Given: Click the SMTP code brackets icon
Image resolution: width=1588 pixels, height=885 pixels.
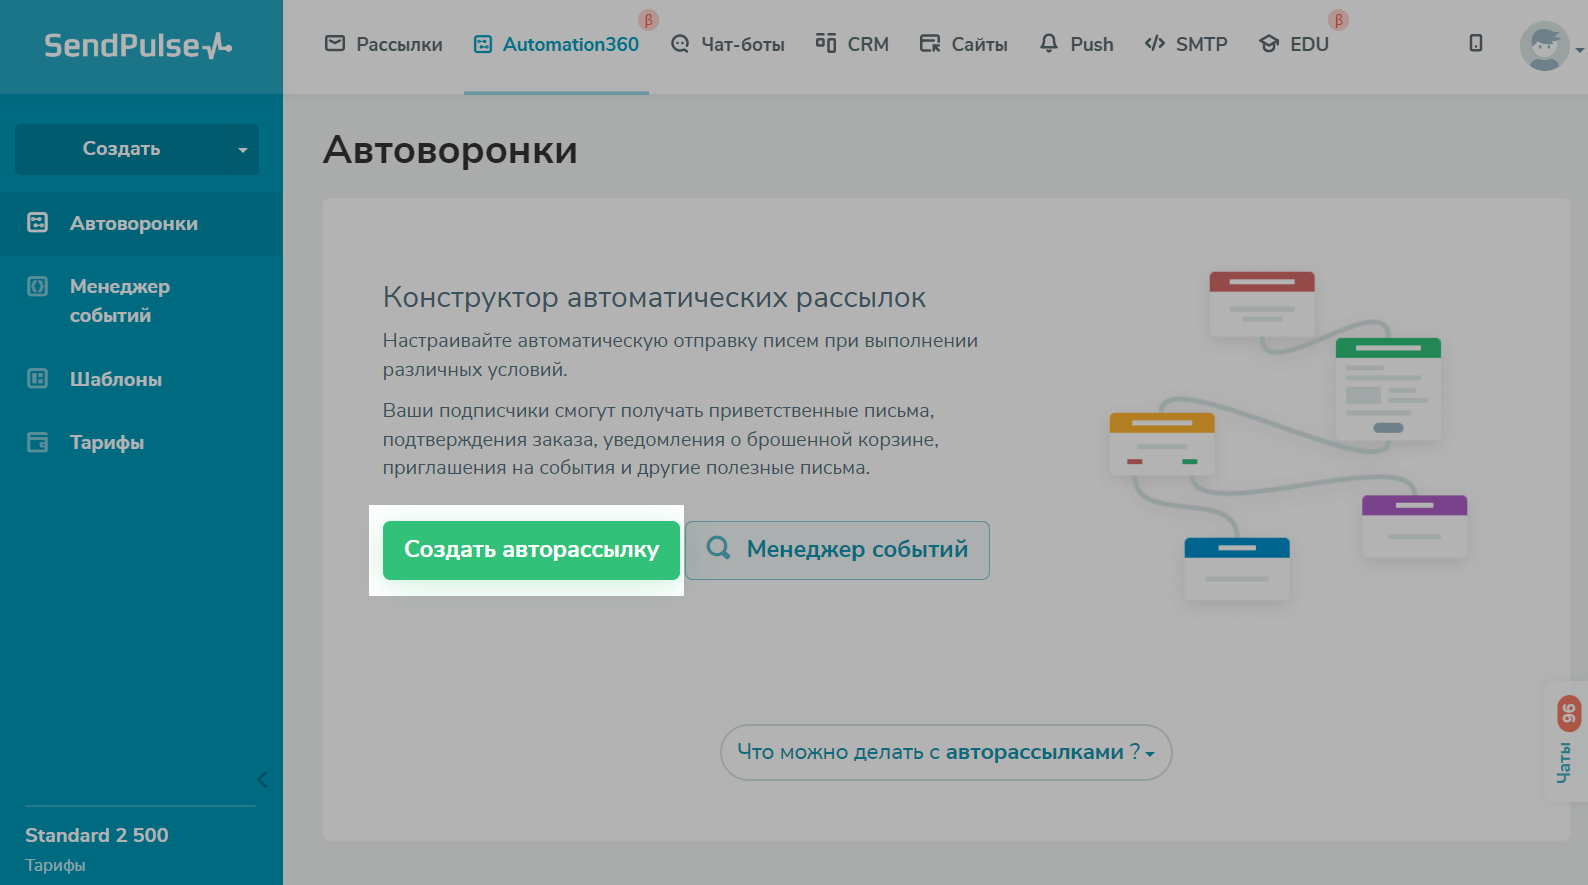Looking at the screenshot, I should (1155, 43).
